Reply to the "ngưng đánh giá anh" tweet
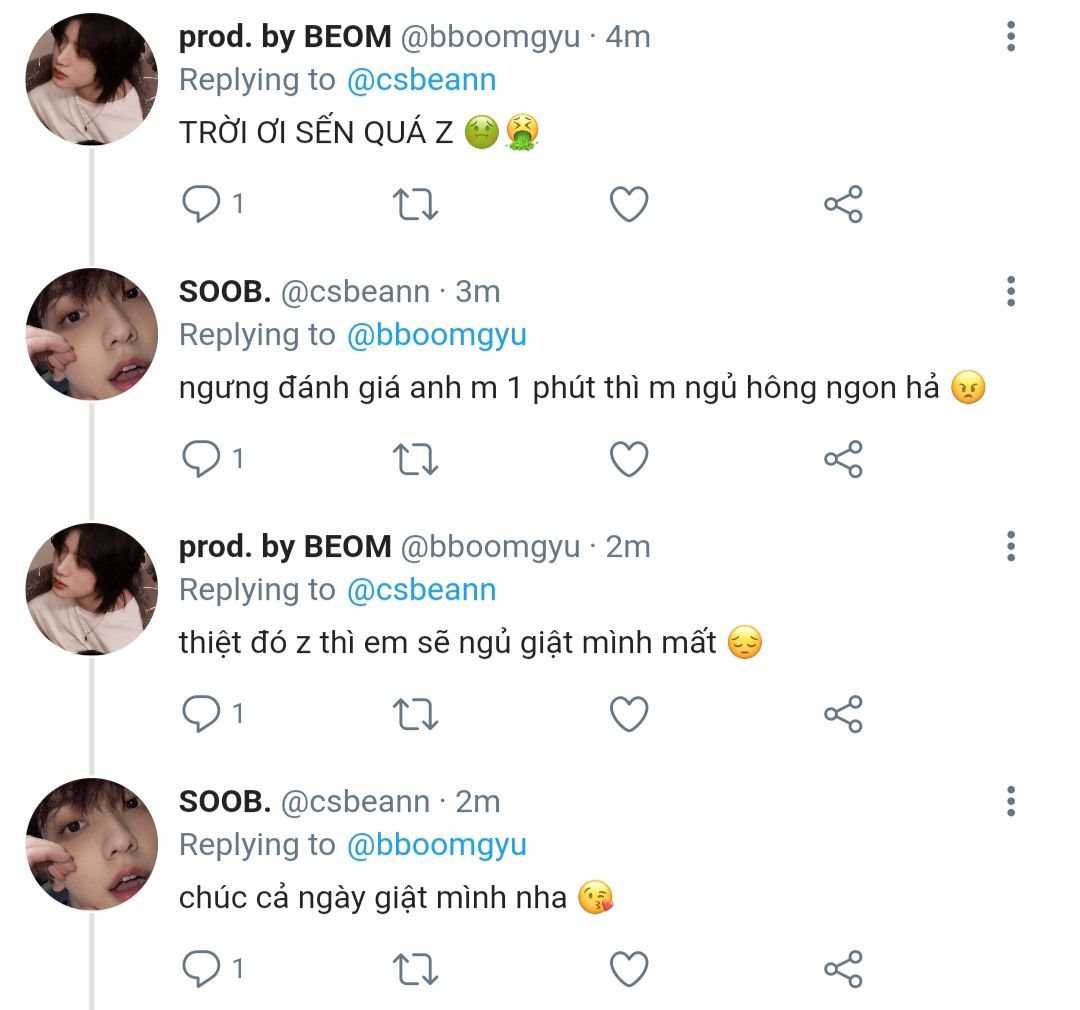 pyautogui.click(x=201, y=459)
